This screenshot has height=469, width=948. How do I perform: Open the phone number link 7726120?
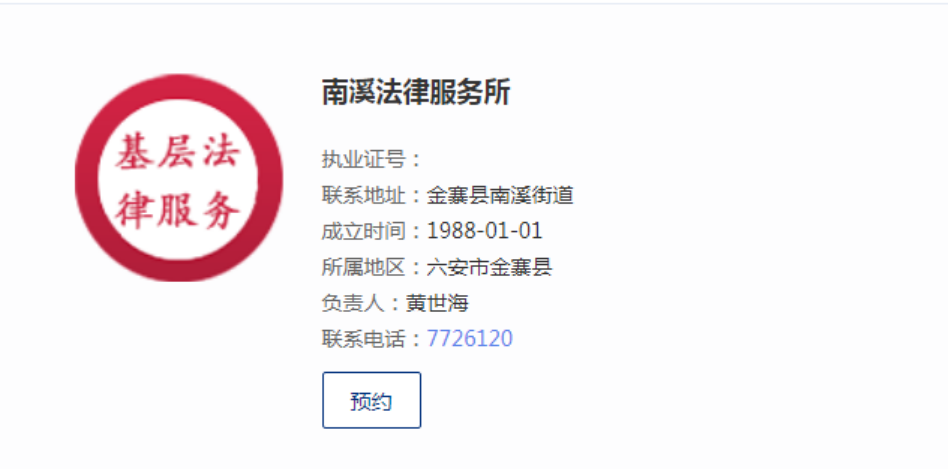[x=470, y=338]
